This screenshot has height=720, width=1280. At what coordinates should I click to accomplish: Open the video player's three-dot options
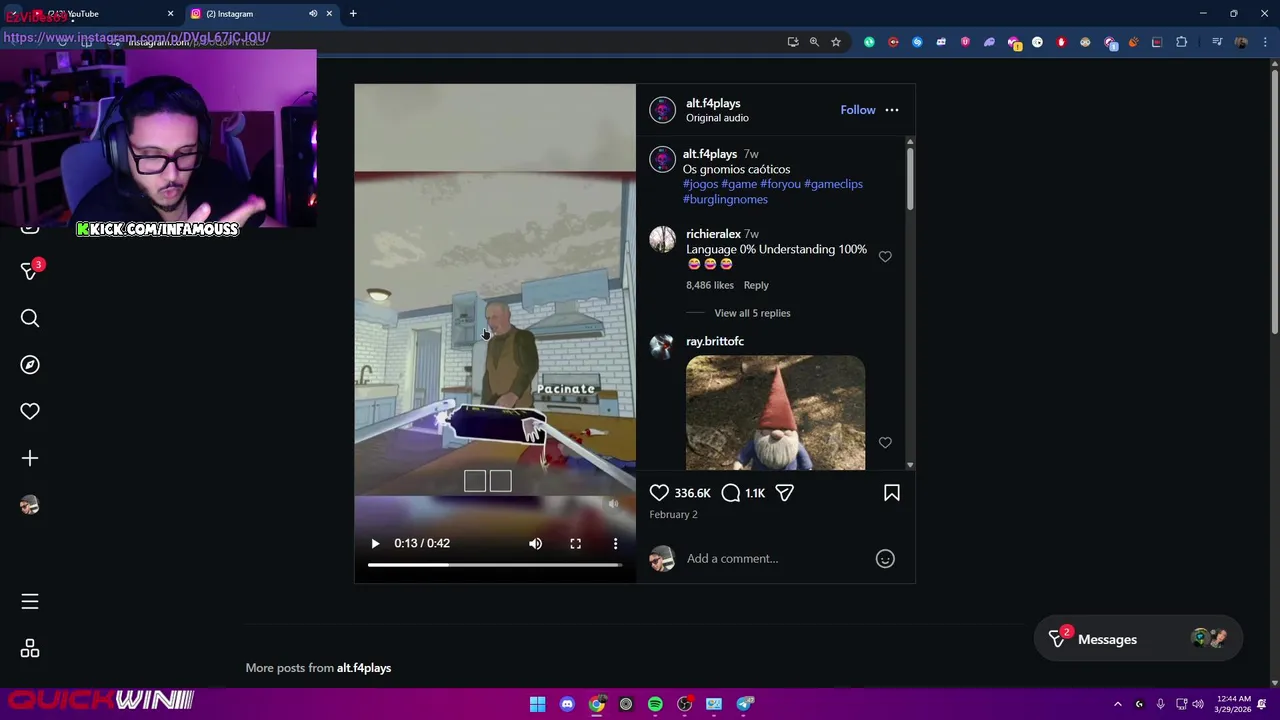[615, 543]
